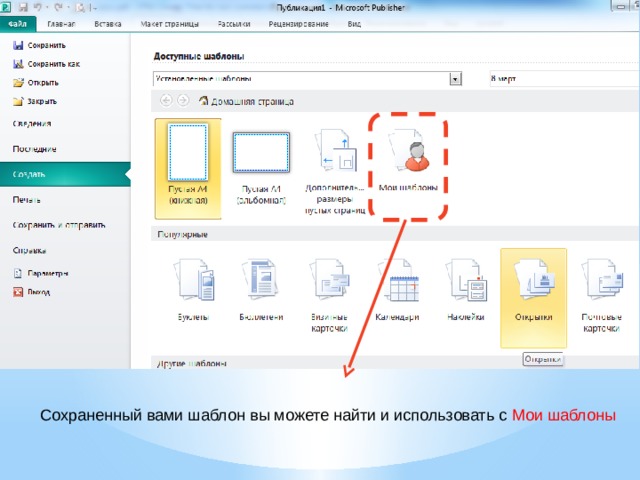
Task: Choose the Визитные карточки business cards icon
Action: (330, 280)
